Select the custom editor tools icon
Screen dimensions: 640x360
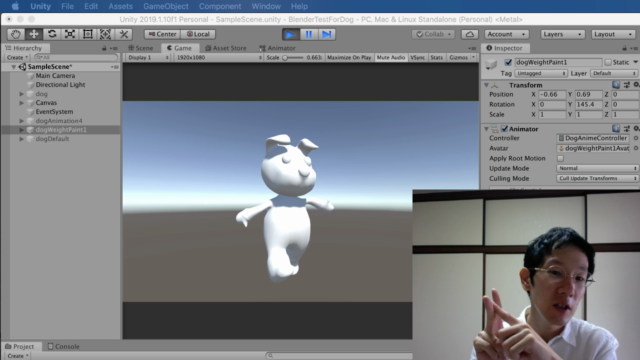(x=124, y=34)
